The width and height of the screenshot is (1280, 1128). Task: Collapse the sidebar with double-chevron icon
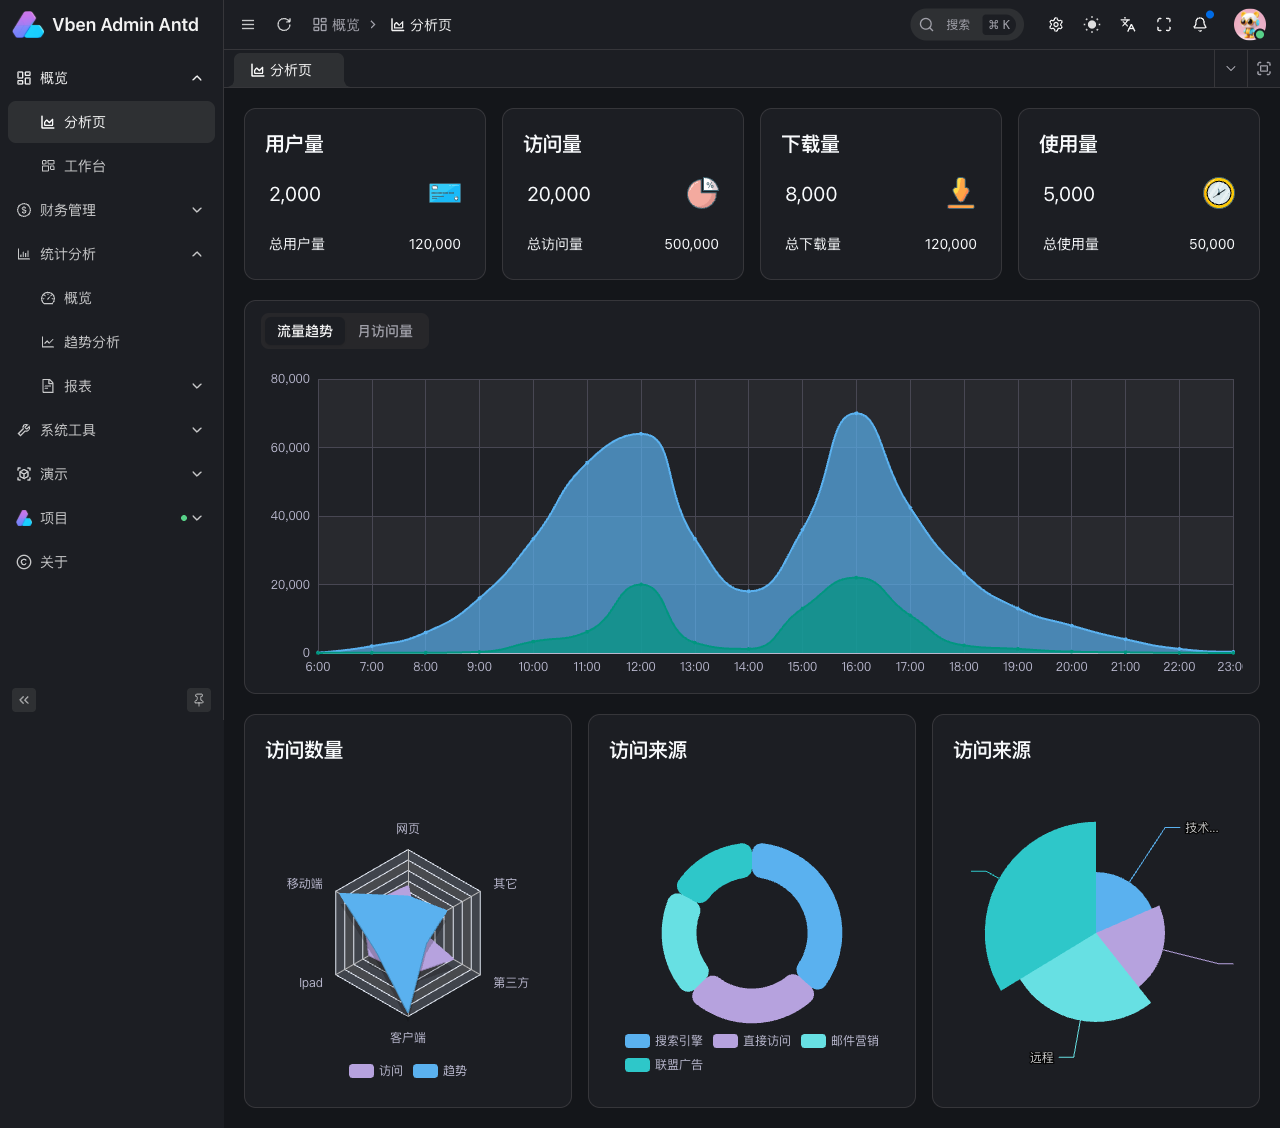[24, 700]
